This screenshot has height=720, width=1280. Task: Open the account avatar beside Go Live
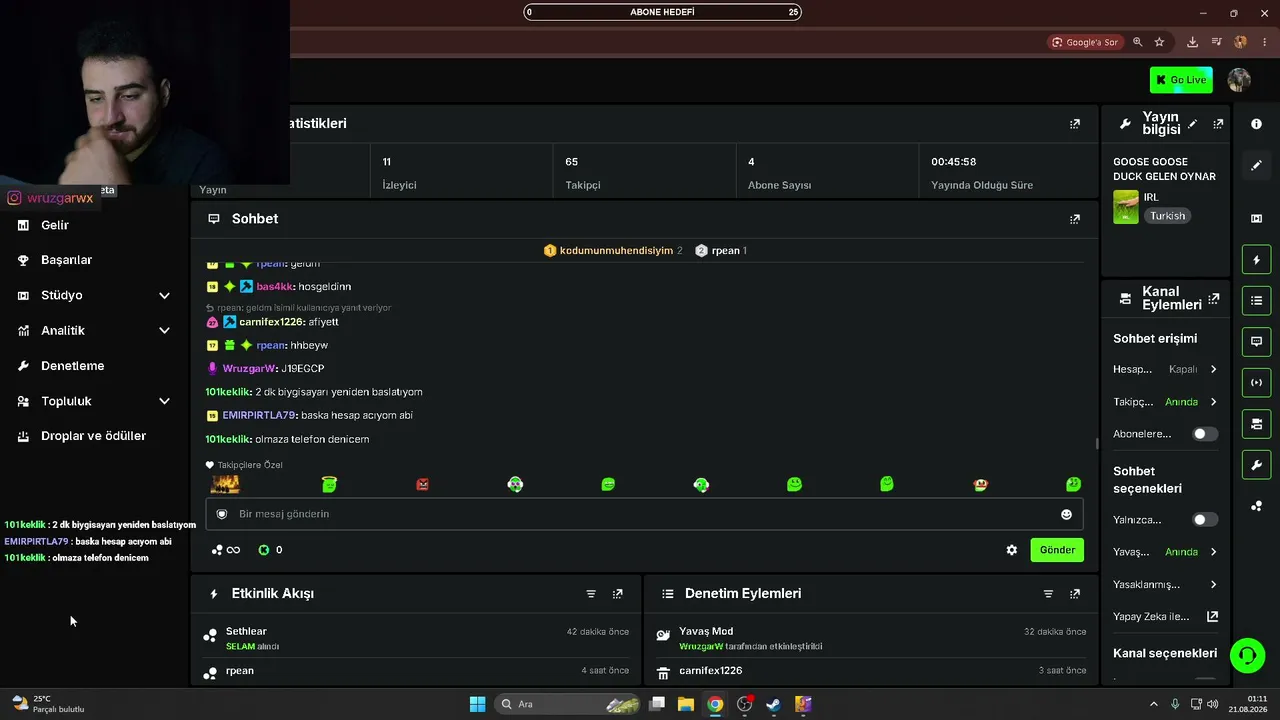[x=1239, y=80]
